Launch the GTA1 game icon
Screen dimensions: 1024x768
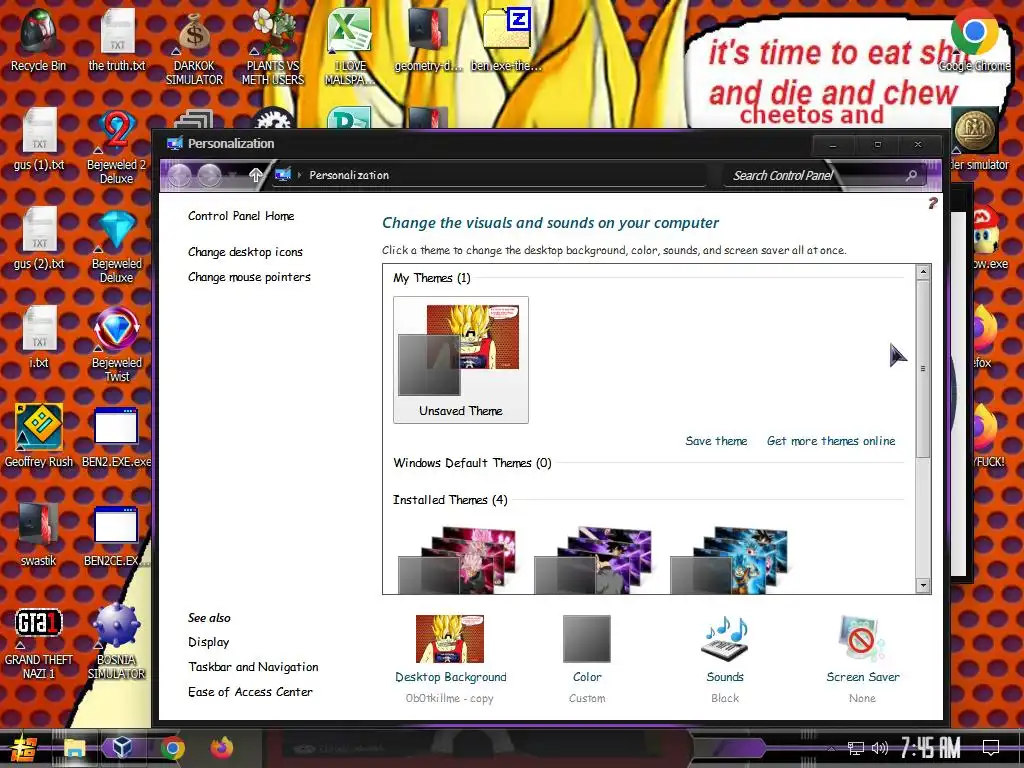pos(39,641)
